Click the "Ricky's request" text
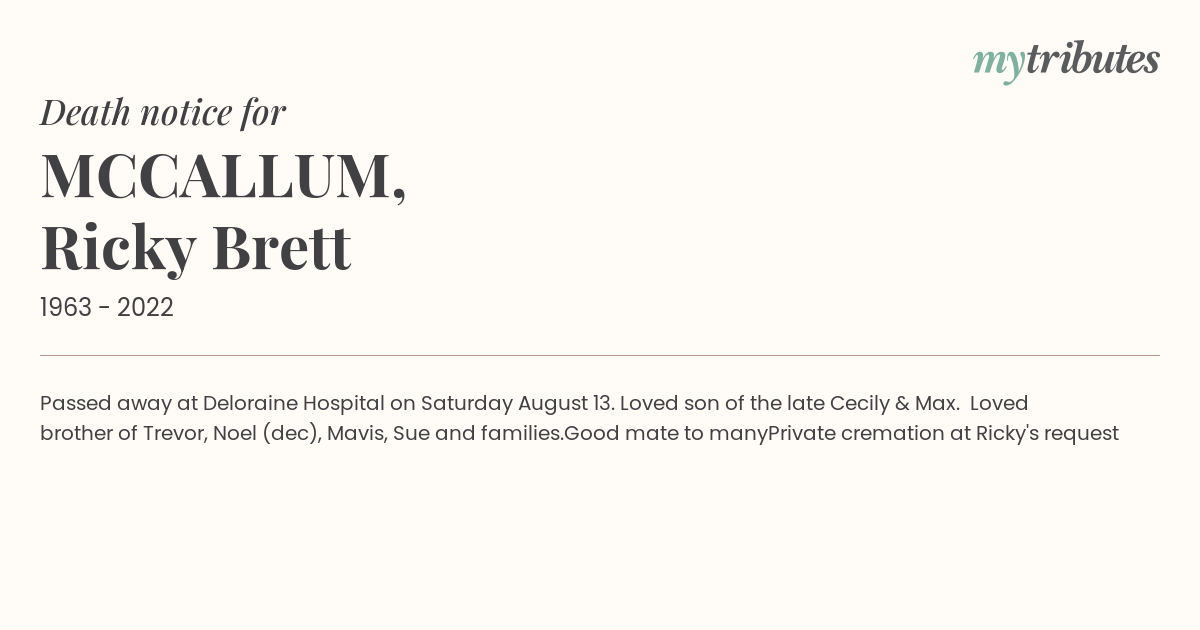The width and height of the screenshot is (1200, 630). 1047,434
